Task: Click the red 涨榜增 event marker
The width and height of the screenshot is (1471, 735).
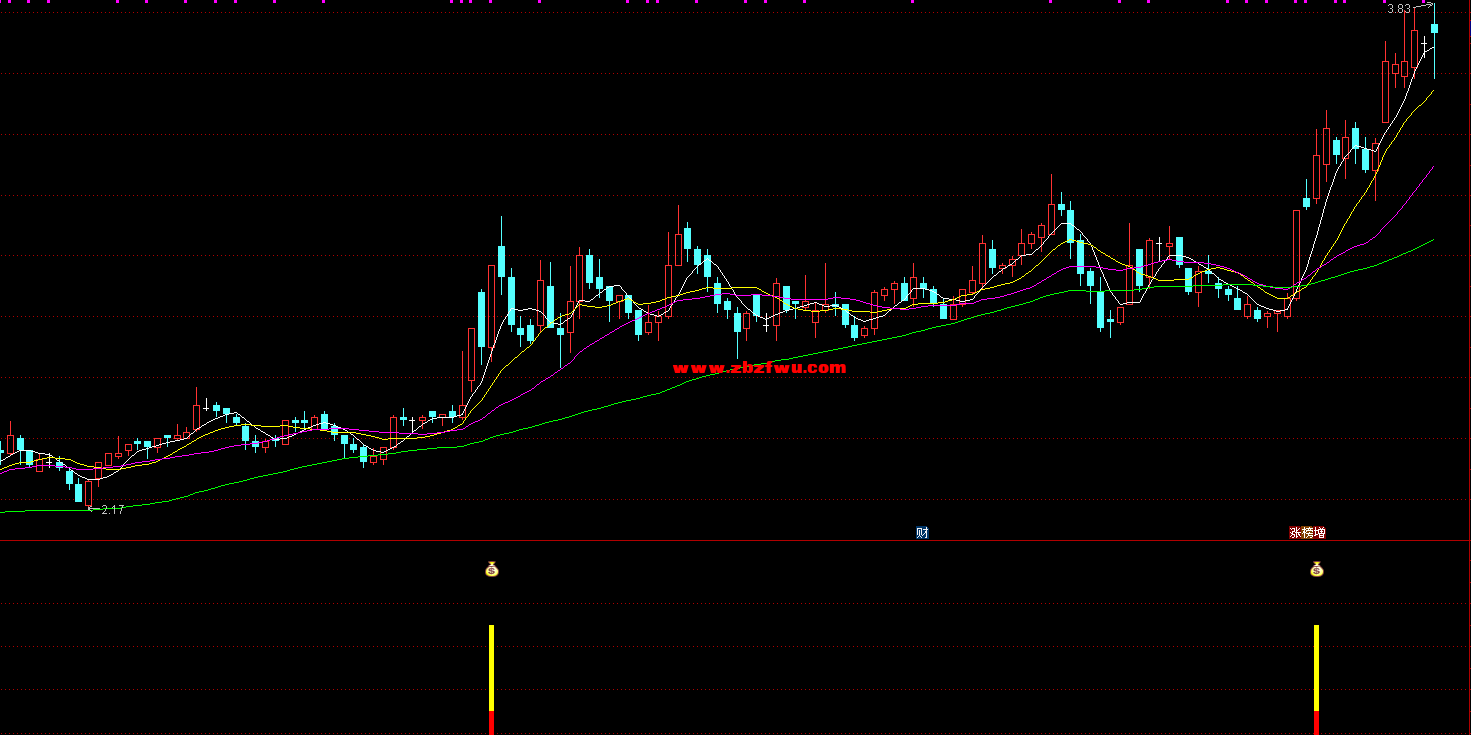Action: (1307, 533)
